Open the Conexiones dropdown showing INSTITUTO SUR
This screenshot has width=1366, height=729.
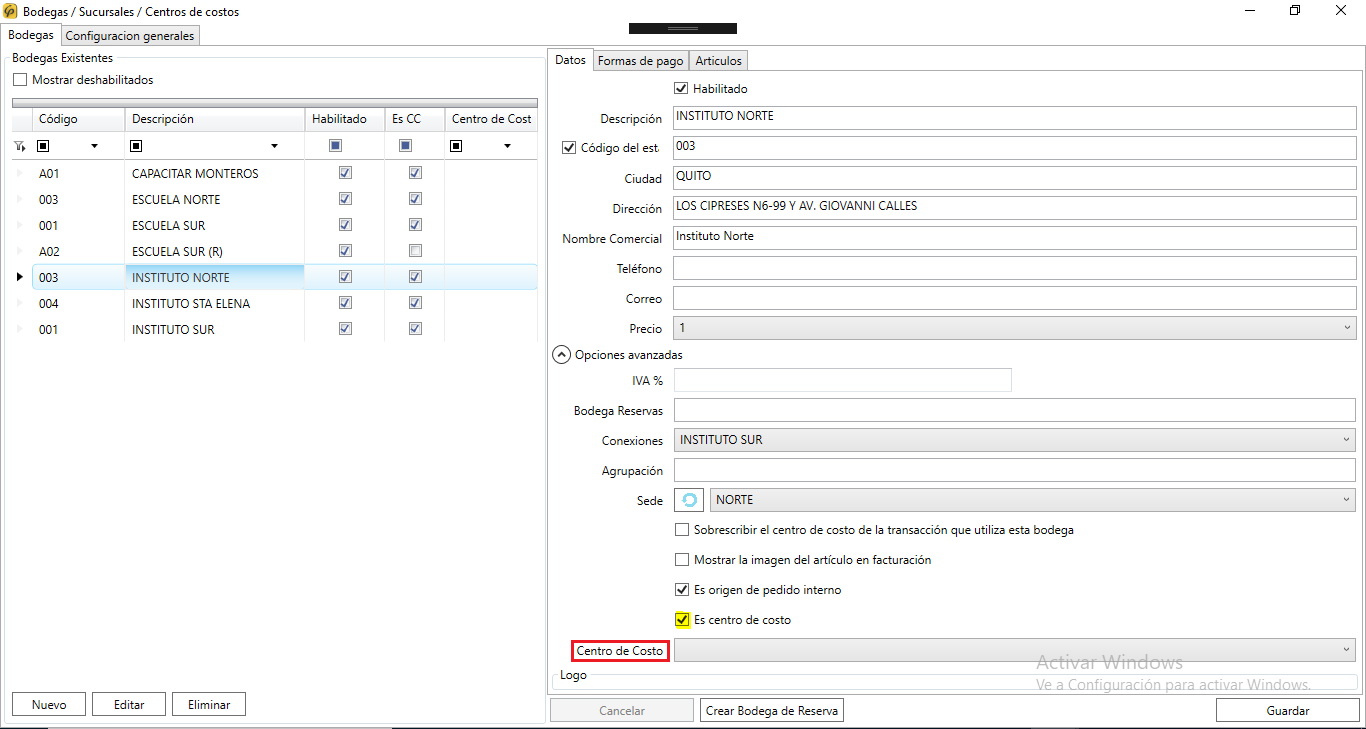[1015, 440]
